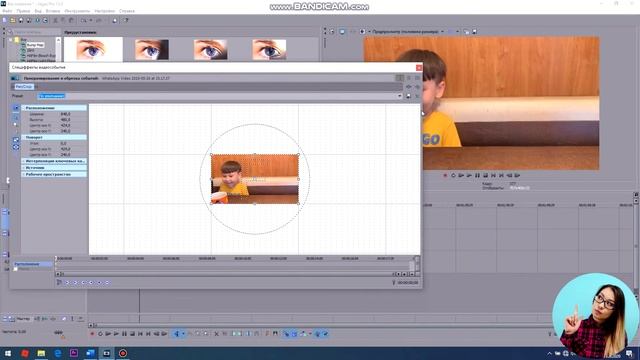Click the Open project folder icon
Image resolution: width=640 pixels, height=360 pixels.
pyautogui.click(x=13, y=20)
